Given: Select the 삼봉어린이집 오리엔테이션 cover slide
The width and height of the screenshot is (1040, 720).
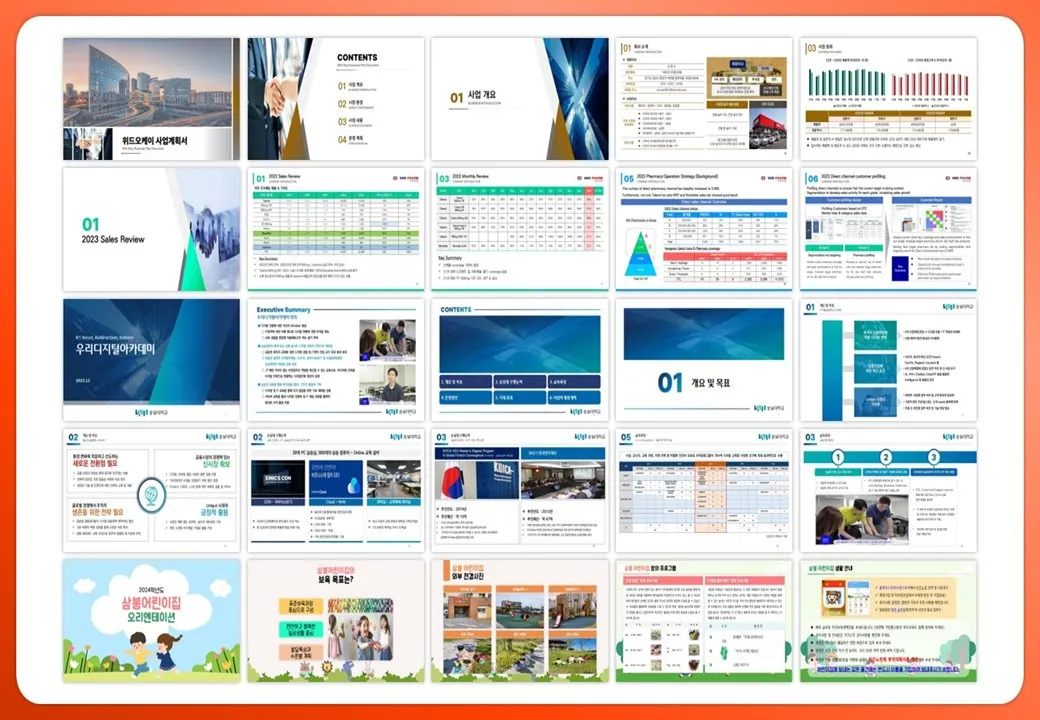Looking at the screenshot, I should [x=151, y=620].
